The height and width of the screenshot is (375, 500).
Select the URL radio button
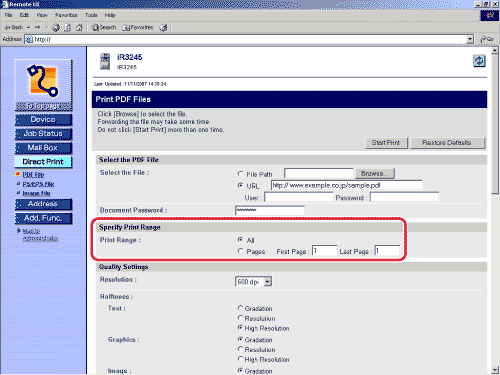click(240, 185)
